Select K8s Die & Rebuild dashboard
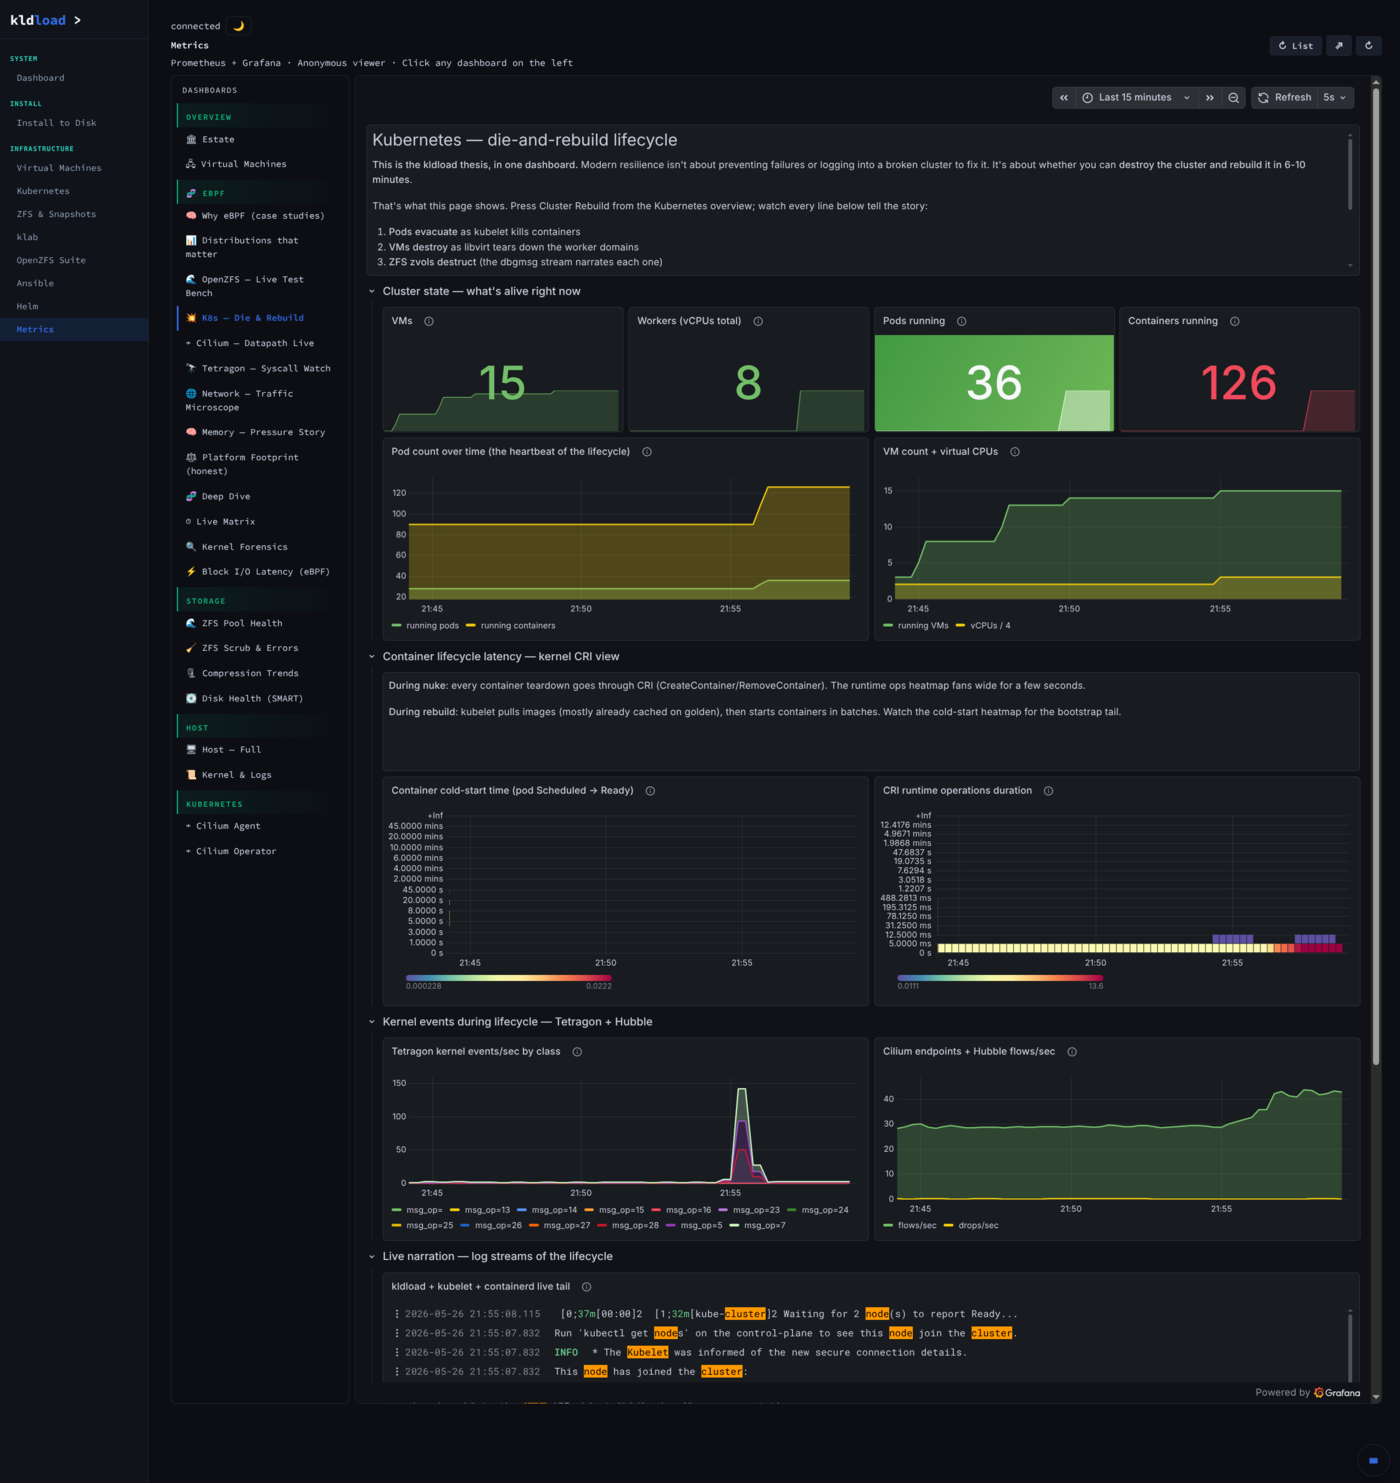The height and width of the screenshot is (1483, 1400). (259, 318)
